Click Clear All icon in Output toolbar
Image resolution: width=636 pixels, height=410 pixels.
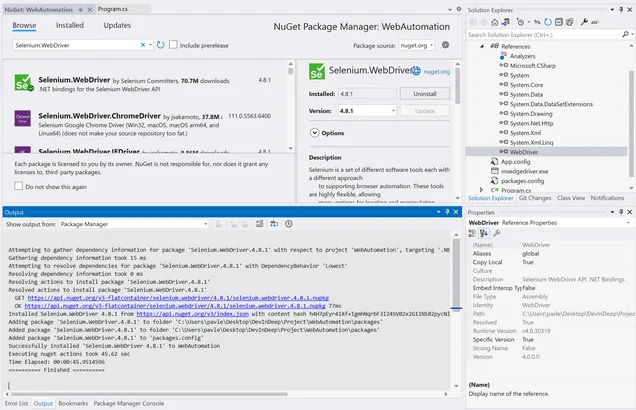pyautogui.click(x=260, y=224)
